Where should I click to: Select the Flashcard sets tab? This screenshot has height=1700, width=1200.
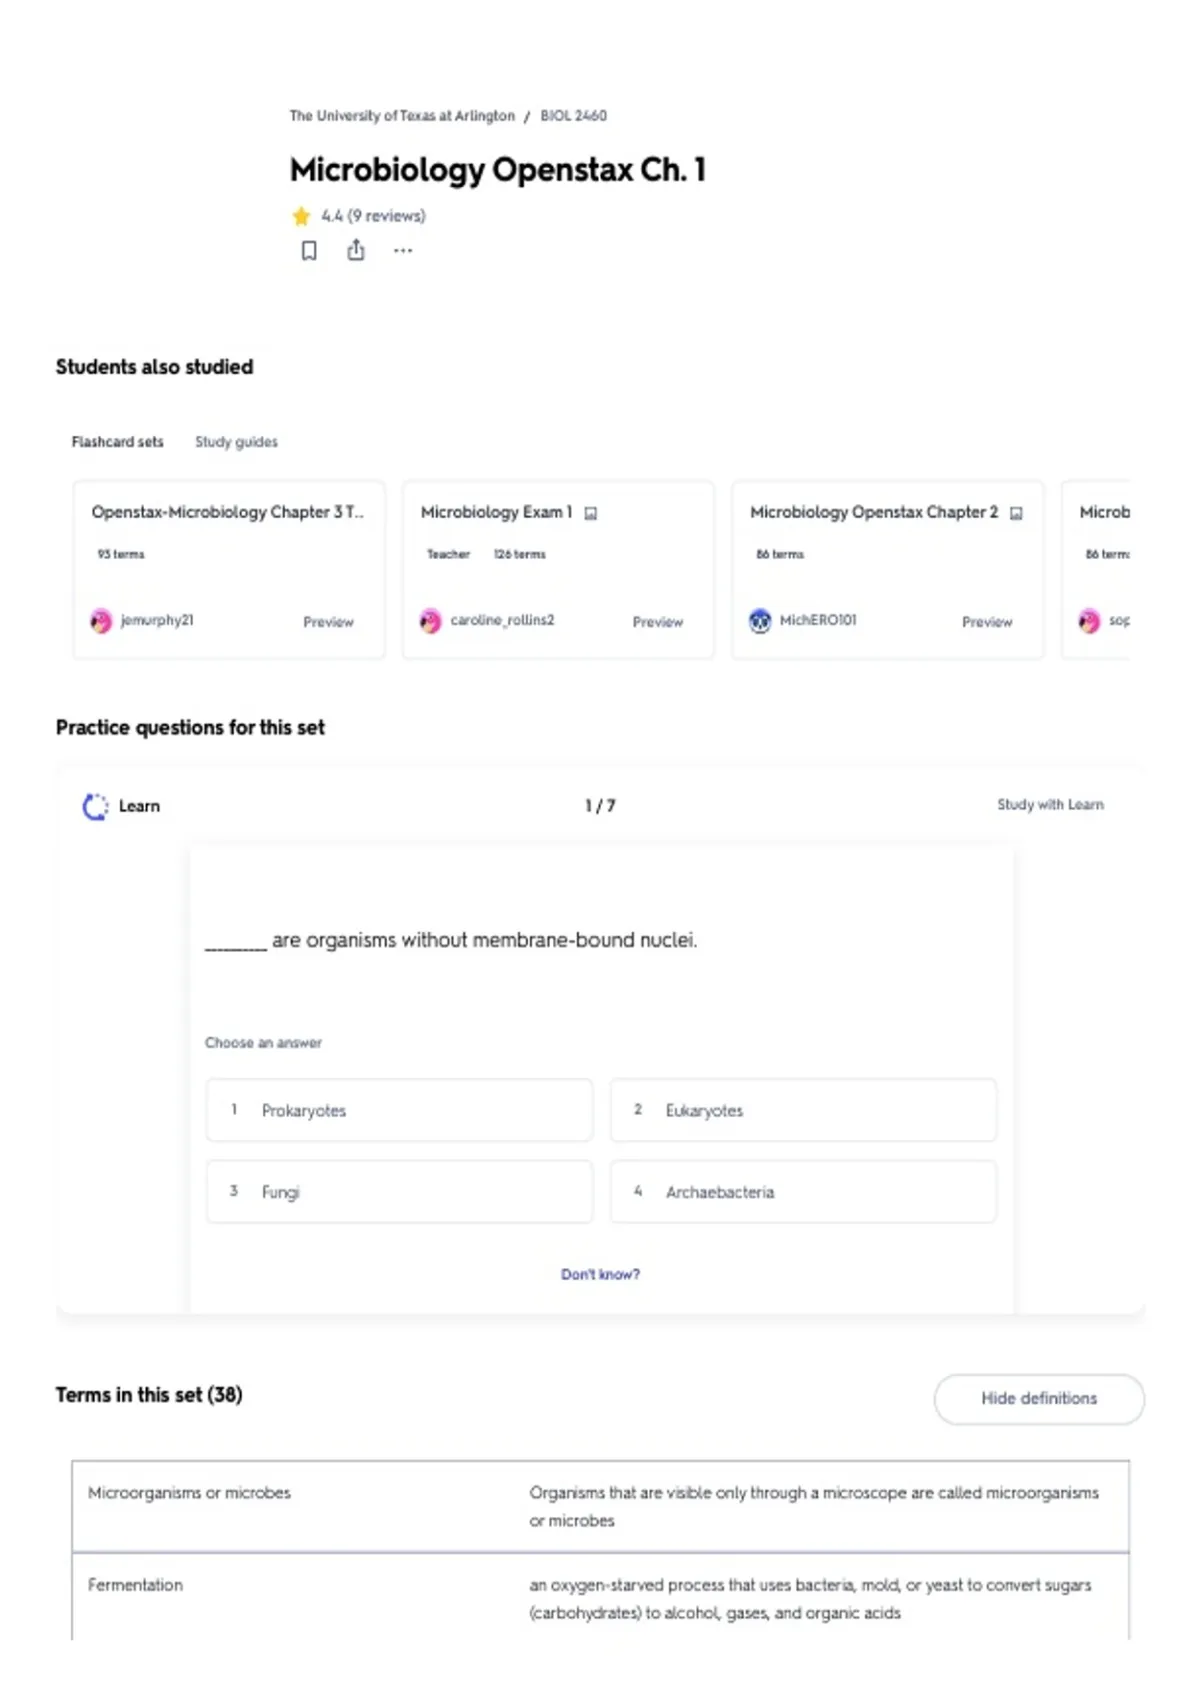click(x=117, y=442)
